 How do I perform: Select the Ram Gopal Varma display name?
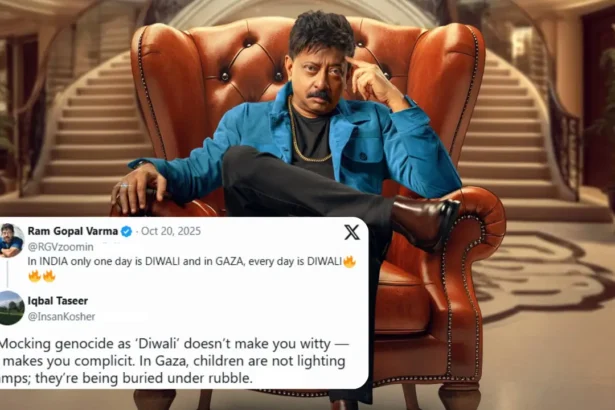73,231
